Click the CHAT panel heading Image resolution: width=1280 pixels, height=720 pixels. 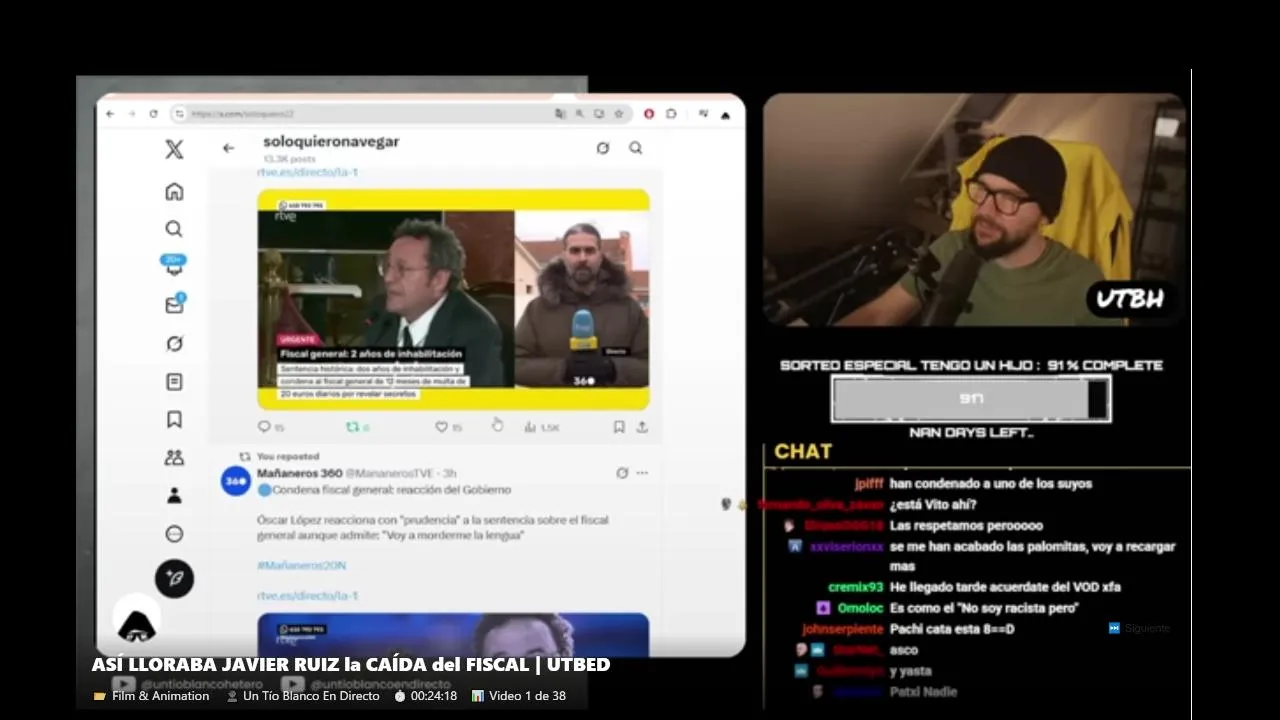(x=803, y=451)
